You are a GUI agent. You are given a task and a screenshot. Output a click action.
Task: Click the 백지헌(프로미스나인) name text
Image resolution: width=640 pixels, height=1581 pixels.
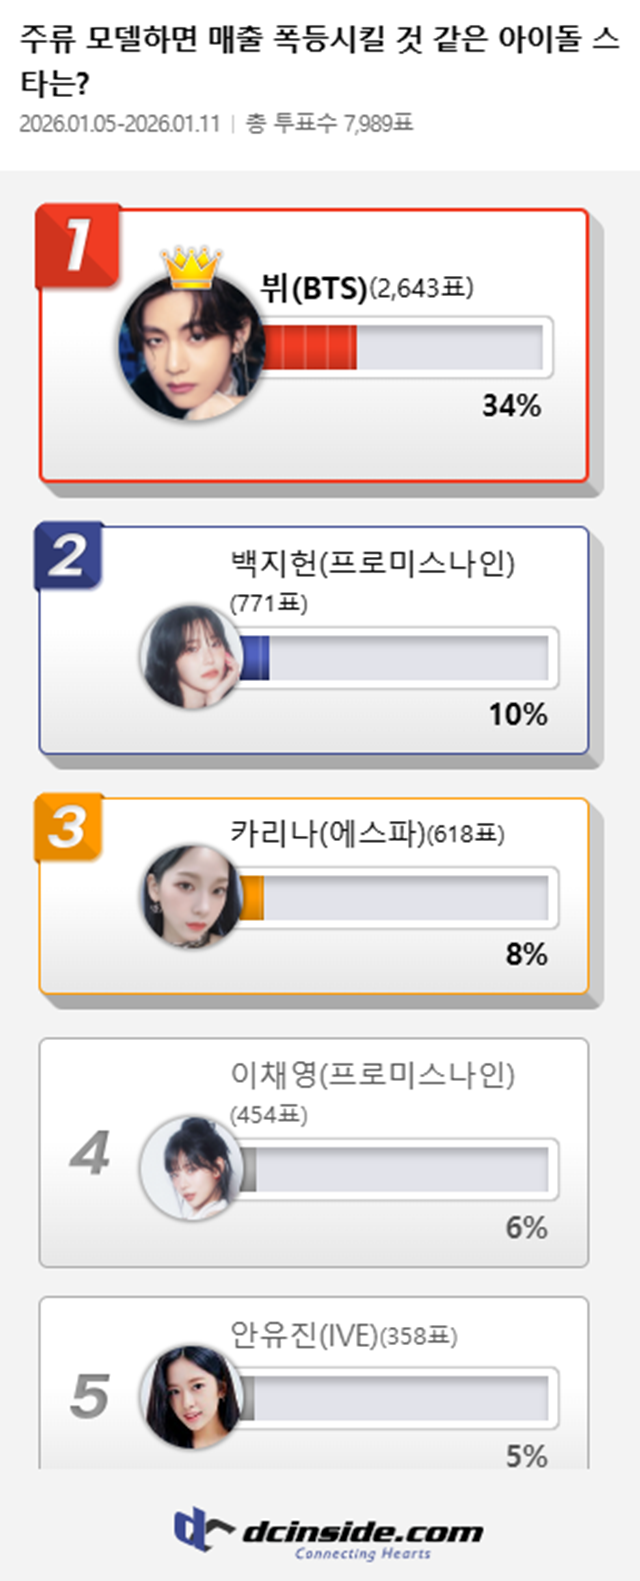coord(372,564)
